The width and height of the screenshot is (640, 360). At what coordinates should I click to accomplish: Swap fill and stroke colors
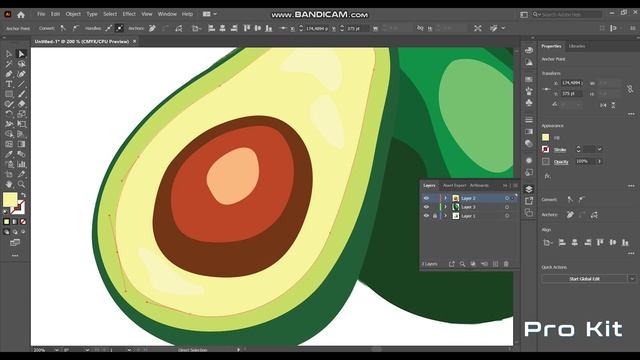(23, 195)
